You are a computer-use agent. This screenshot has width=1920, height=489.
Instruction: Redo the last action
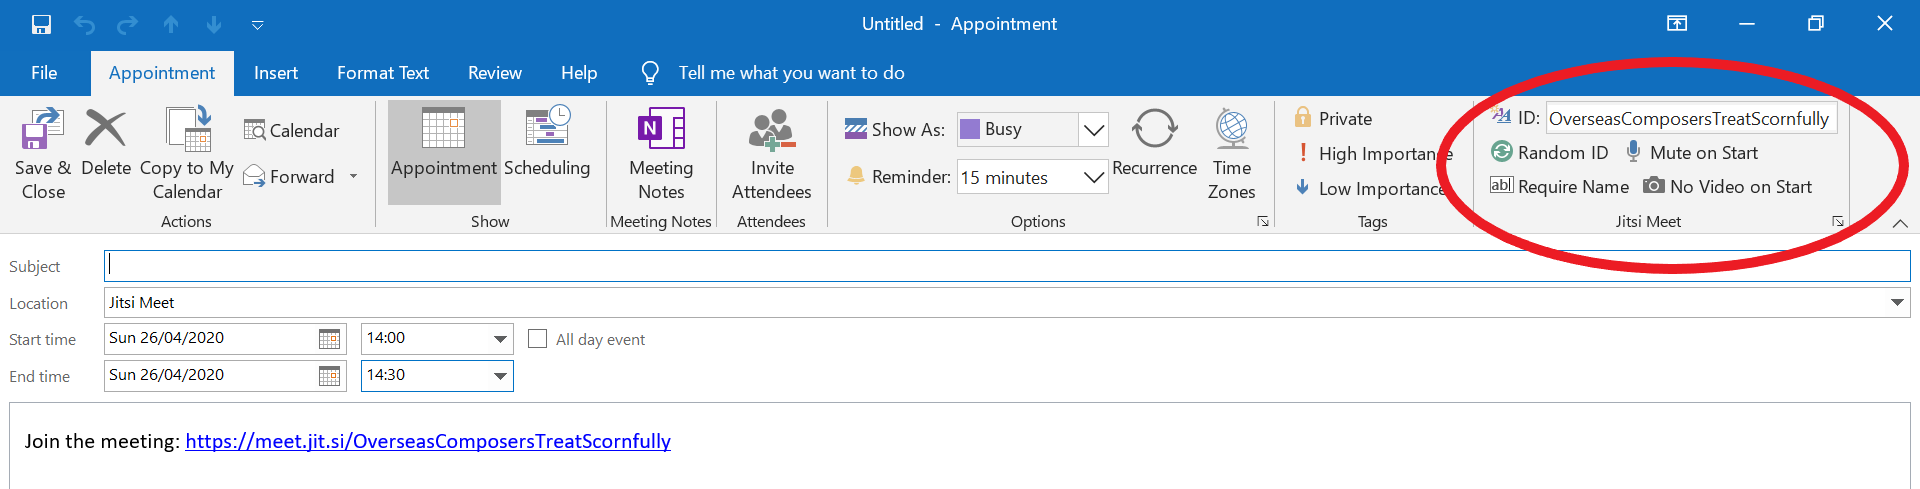(x=127, y=24)
